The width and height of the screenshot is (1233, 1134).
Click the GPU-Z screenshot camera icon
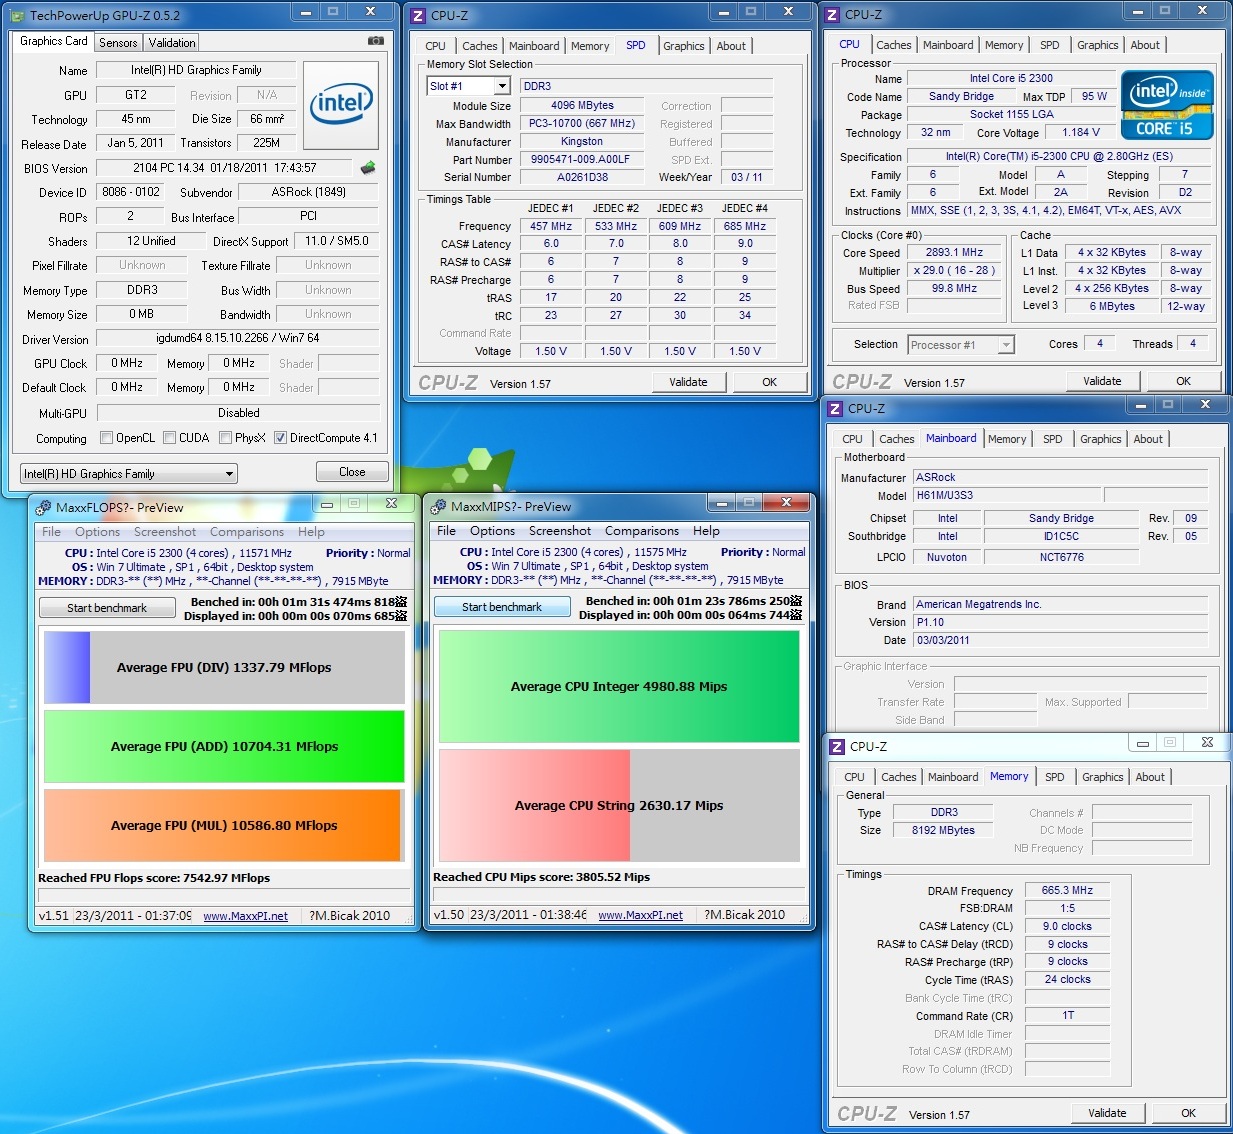[375, 41]
